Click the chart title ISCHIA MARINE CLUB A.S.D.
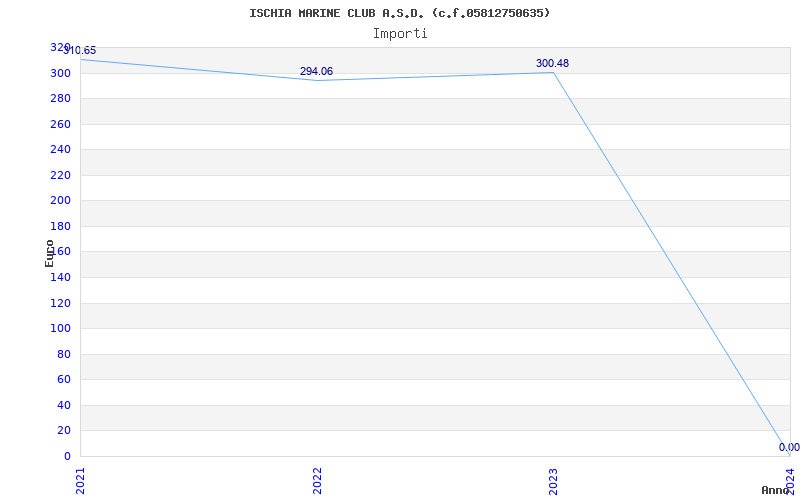Viewport: 800px width, 500px height. click(399, 13)
